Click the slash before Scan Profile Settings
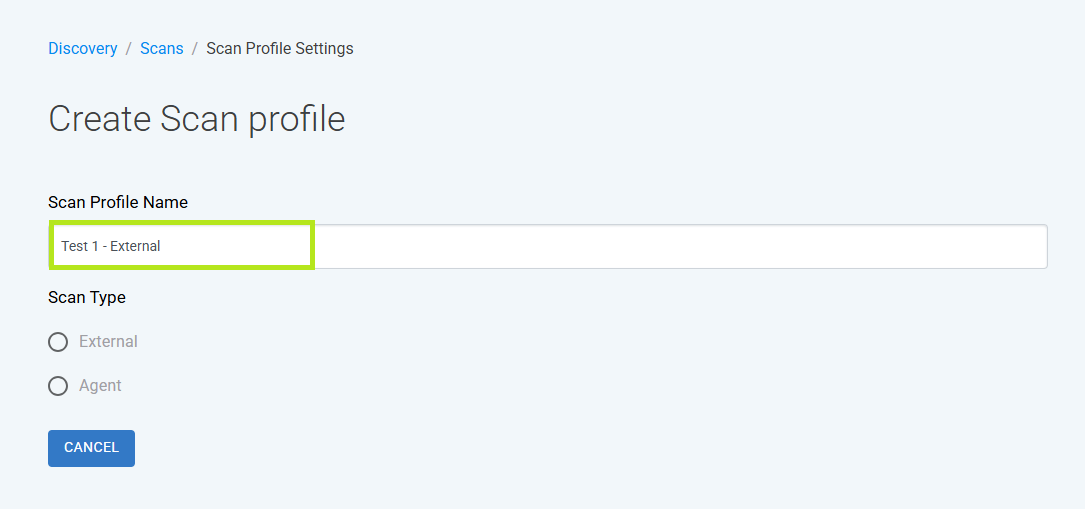This screenshot has width=1085, height=509. click(x=195, y=48)
